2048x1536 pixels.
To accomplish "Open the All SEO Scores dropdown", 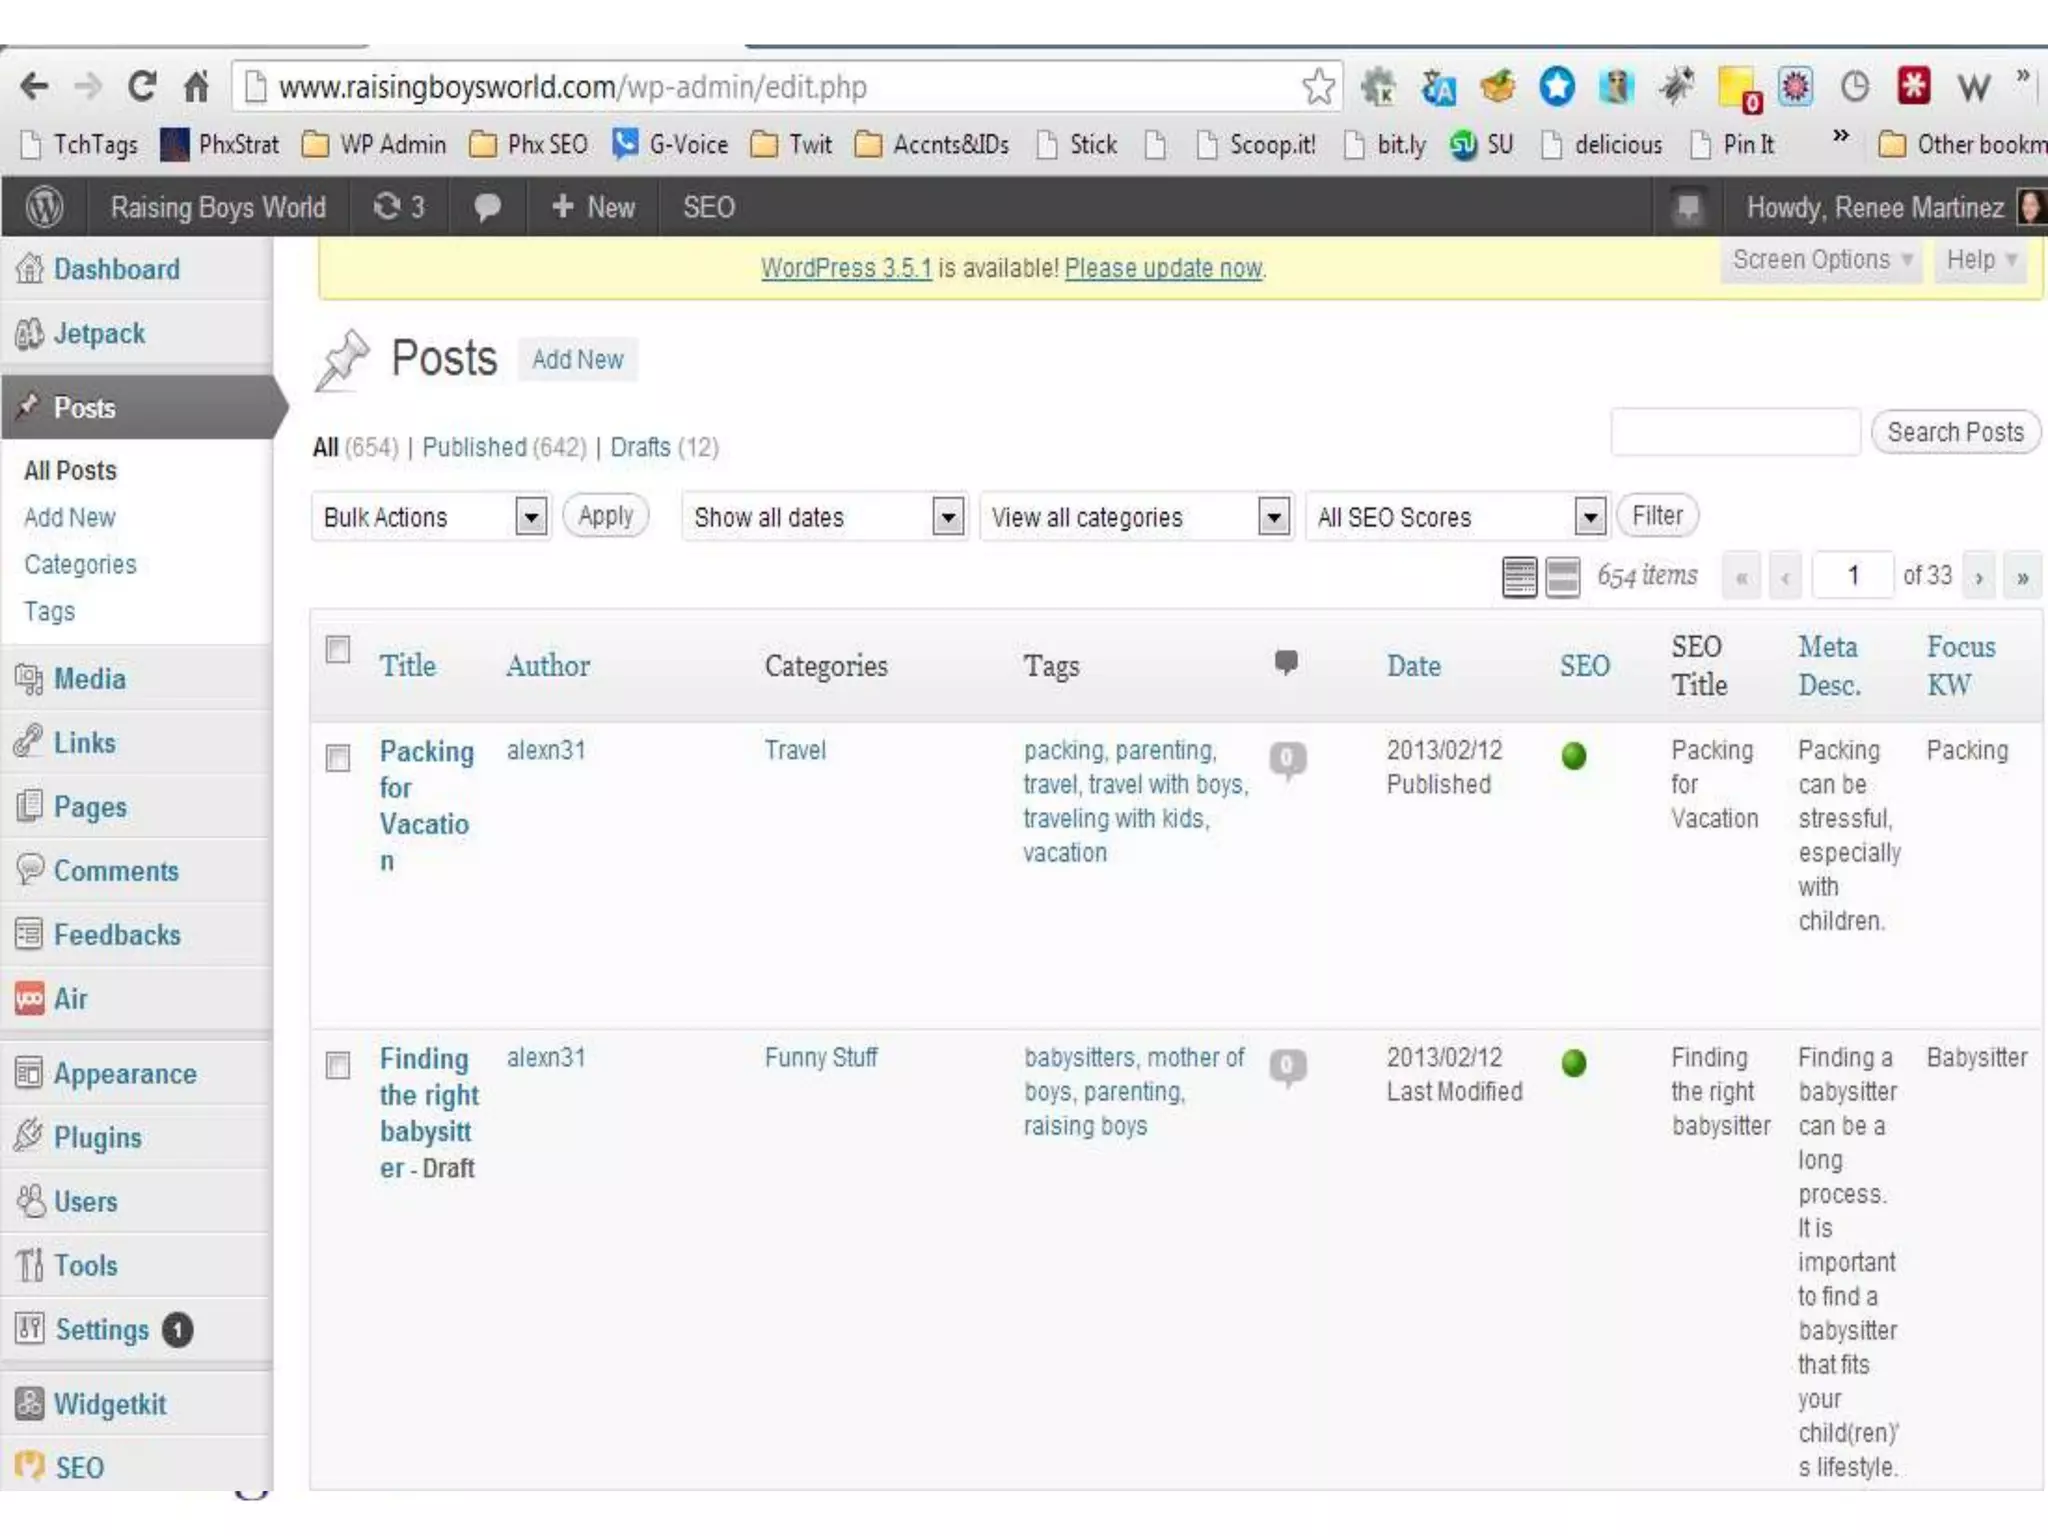I will point(1456,517).
